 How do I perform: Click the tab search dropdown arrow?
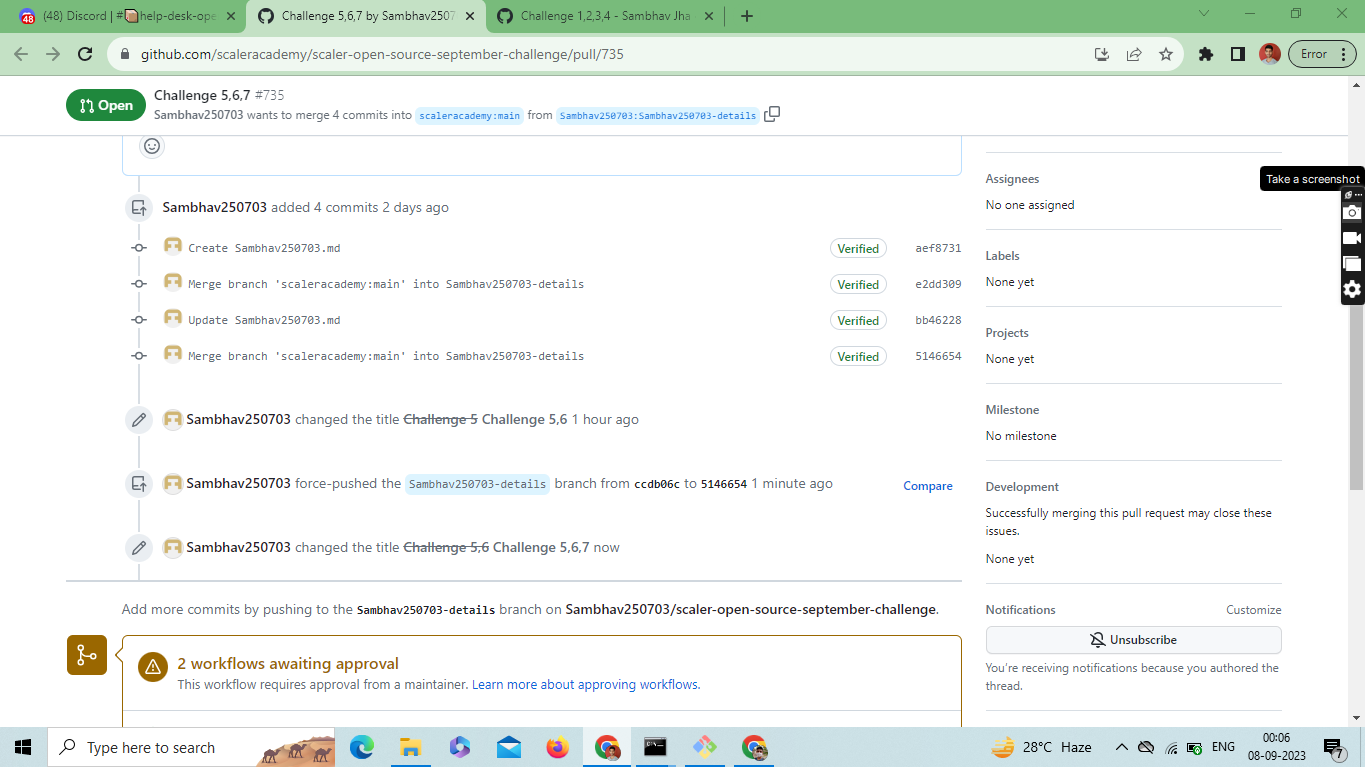(x=1203, y=15)
